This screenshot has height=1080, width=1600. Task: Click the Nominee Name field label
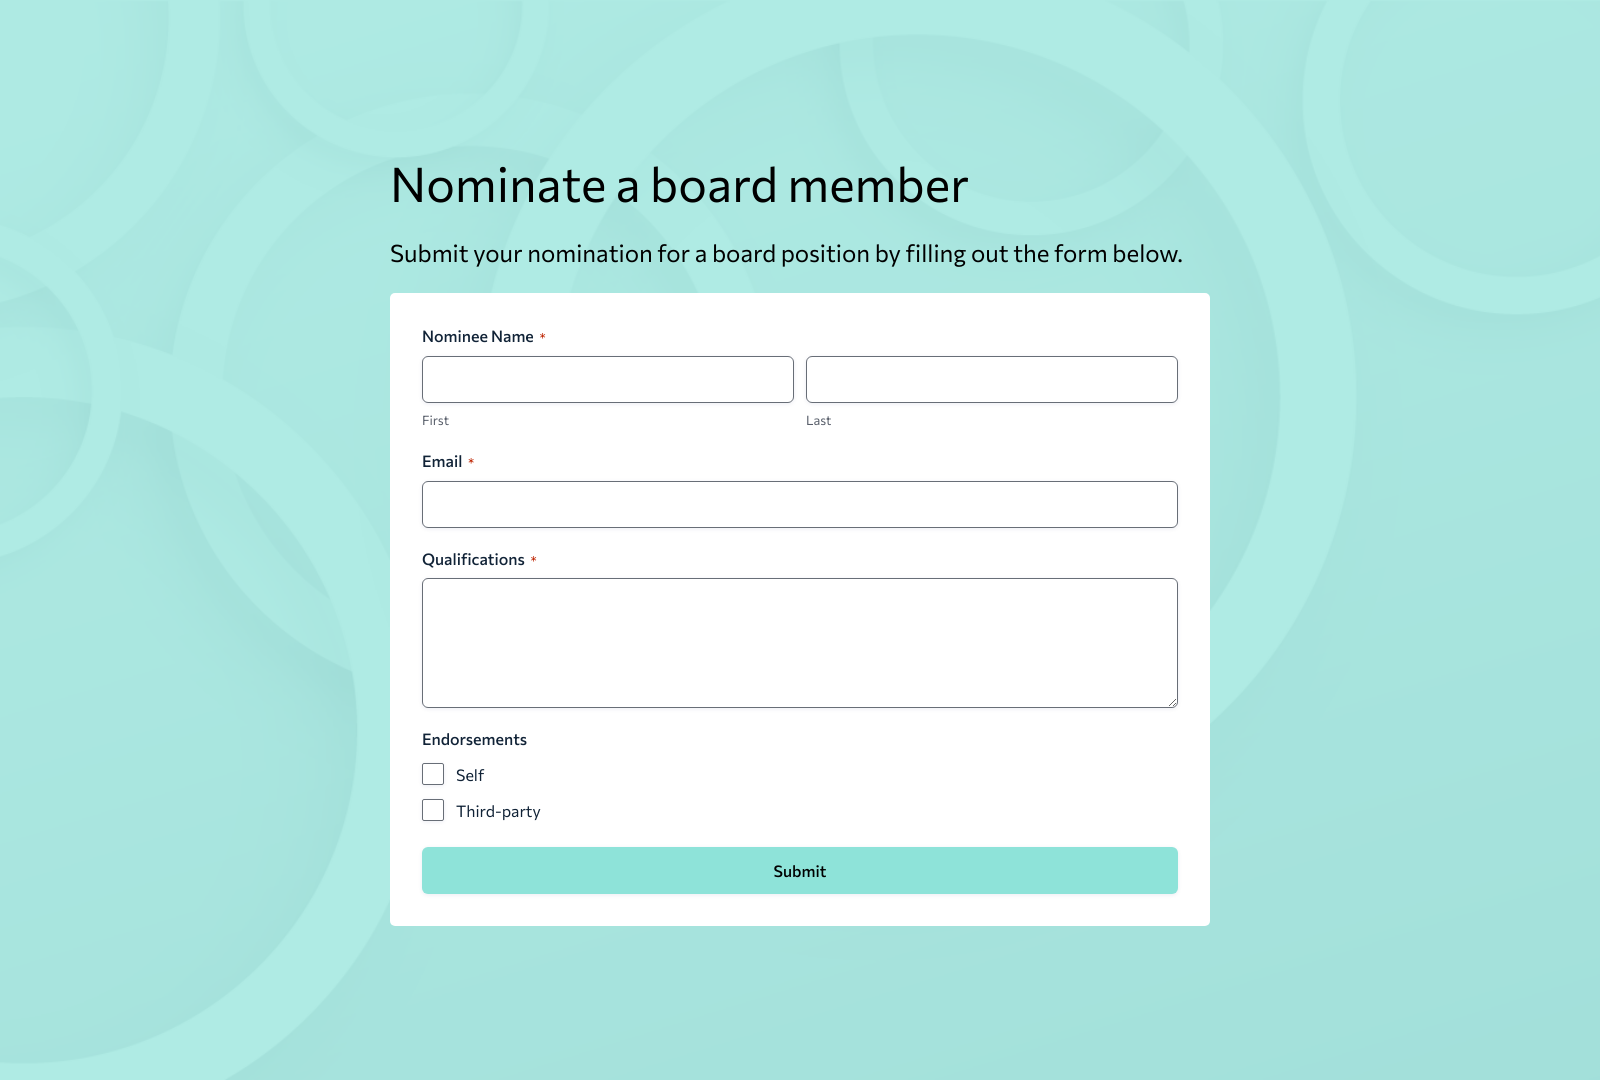[478, 337]
